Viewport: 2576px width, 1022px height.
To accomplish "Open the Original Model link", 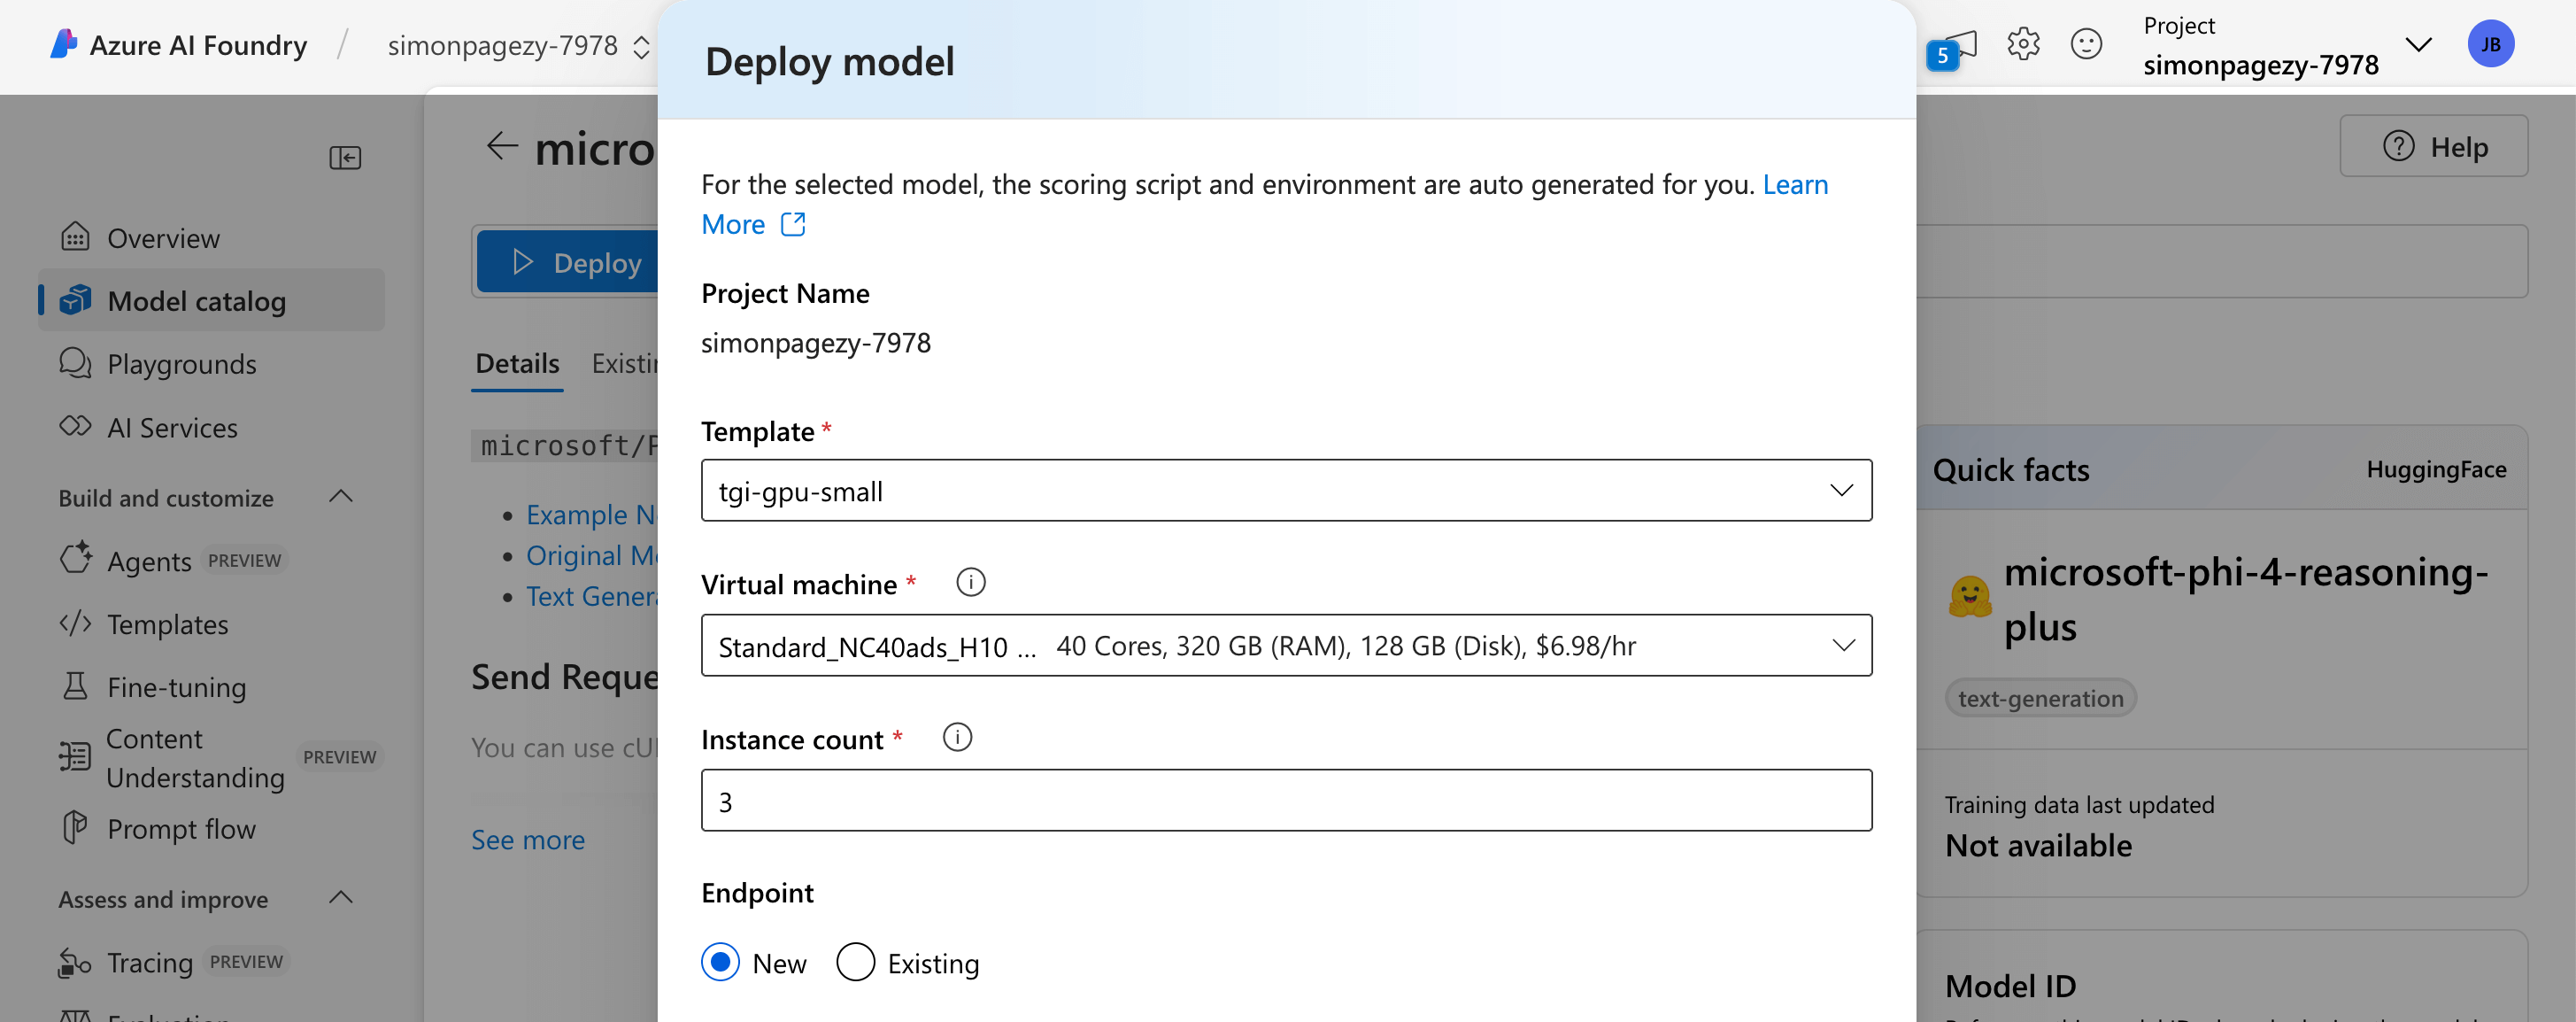I will (x=591, y=555).
